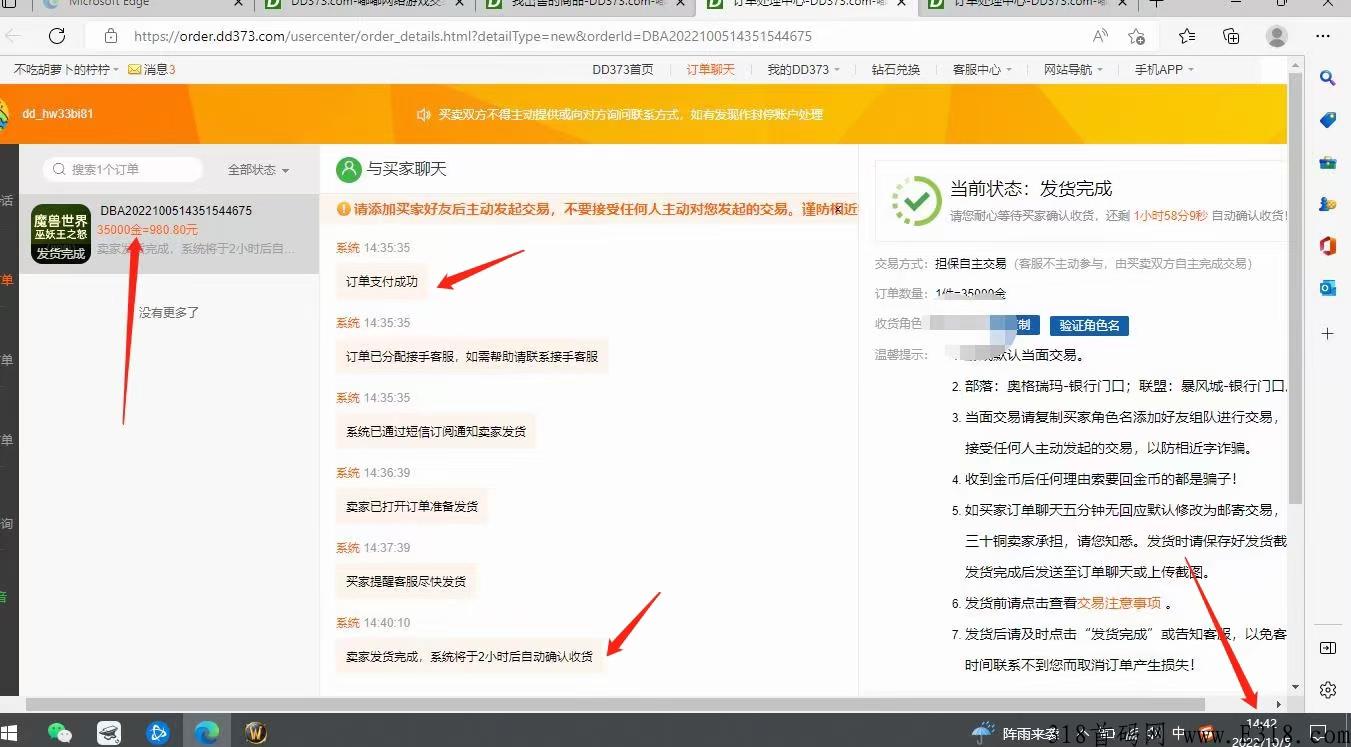Click the 验证角色名 button
This screenshot has width=1351, height=747.
[x=1089, y=325]
